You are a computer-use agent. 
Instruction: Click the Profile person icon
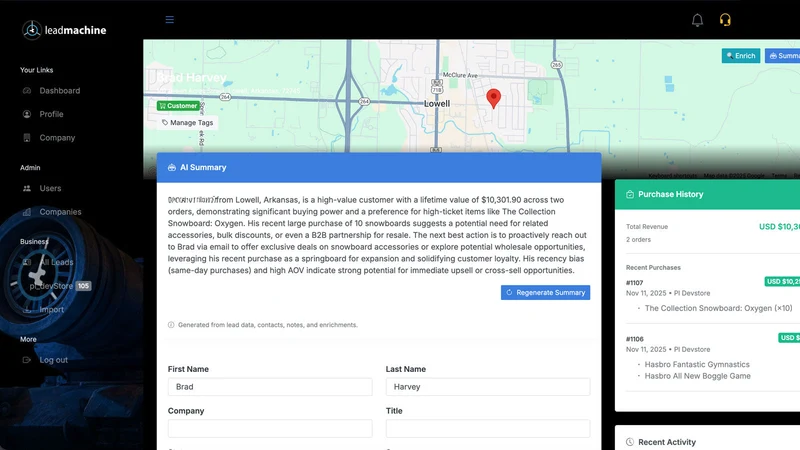pos(27,114)
